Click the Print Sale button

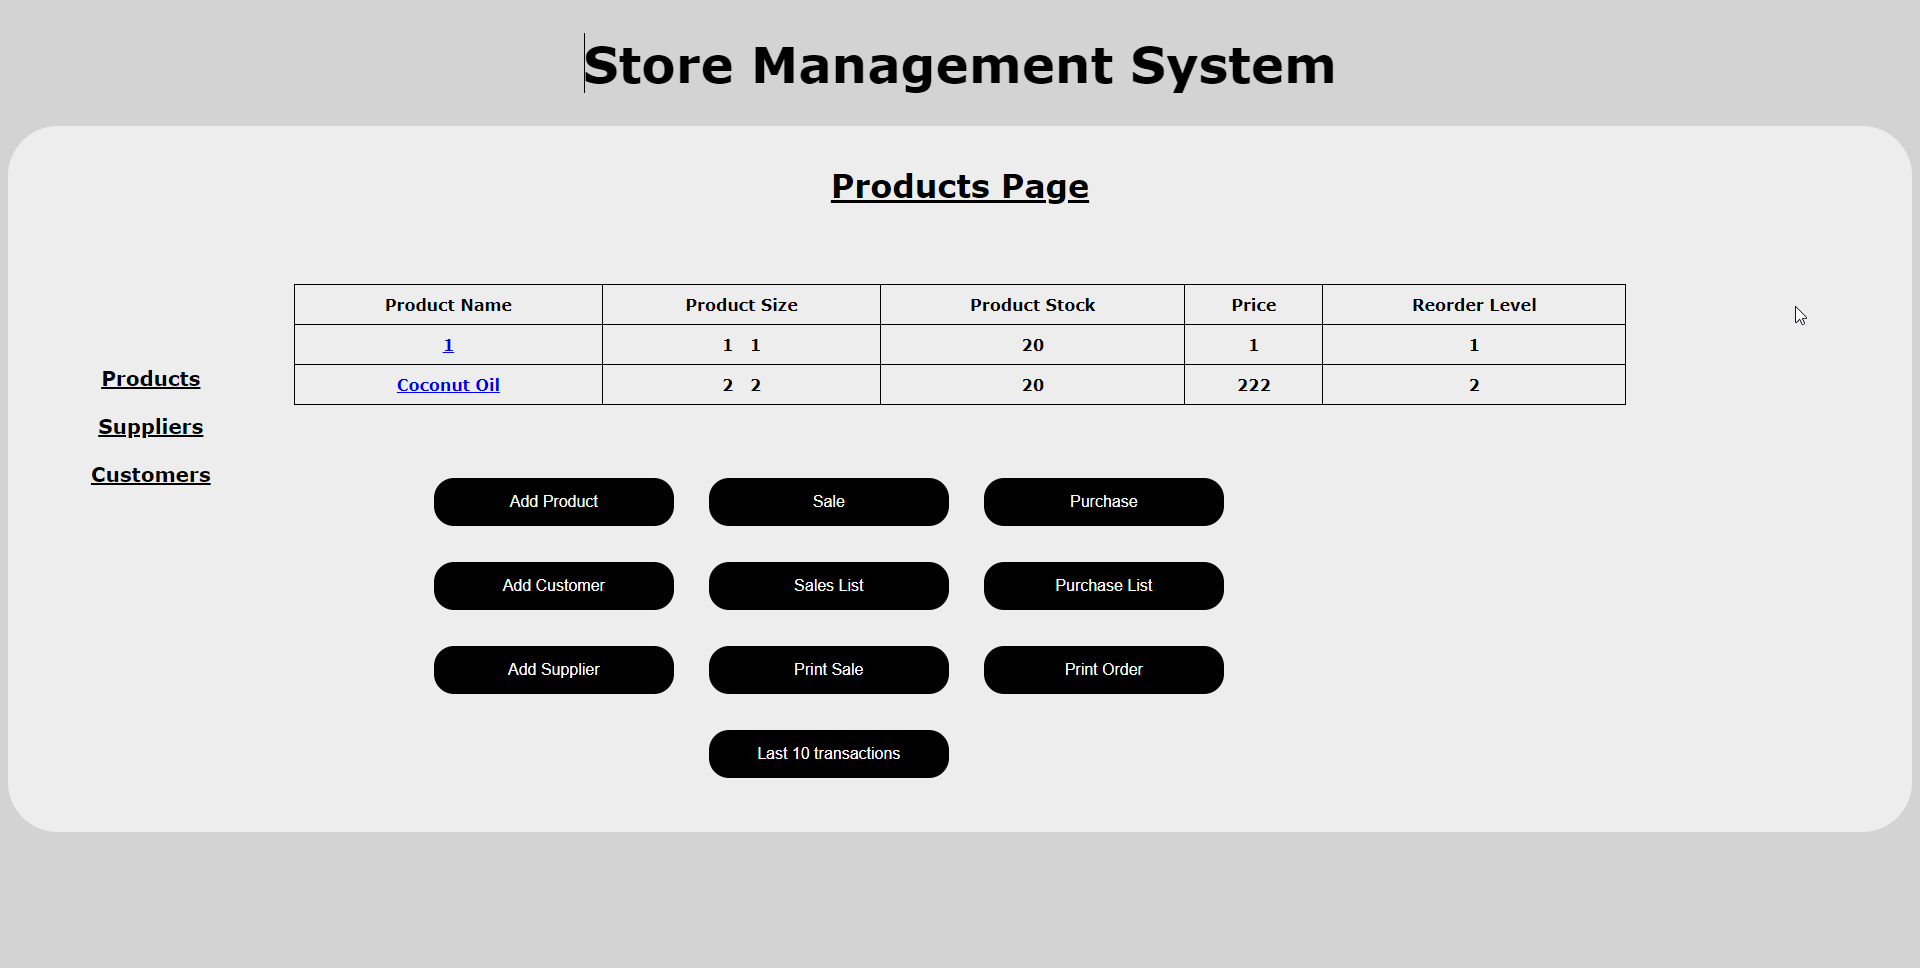[x=829, y=670]
